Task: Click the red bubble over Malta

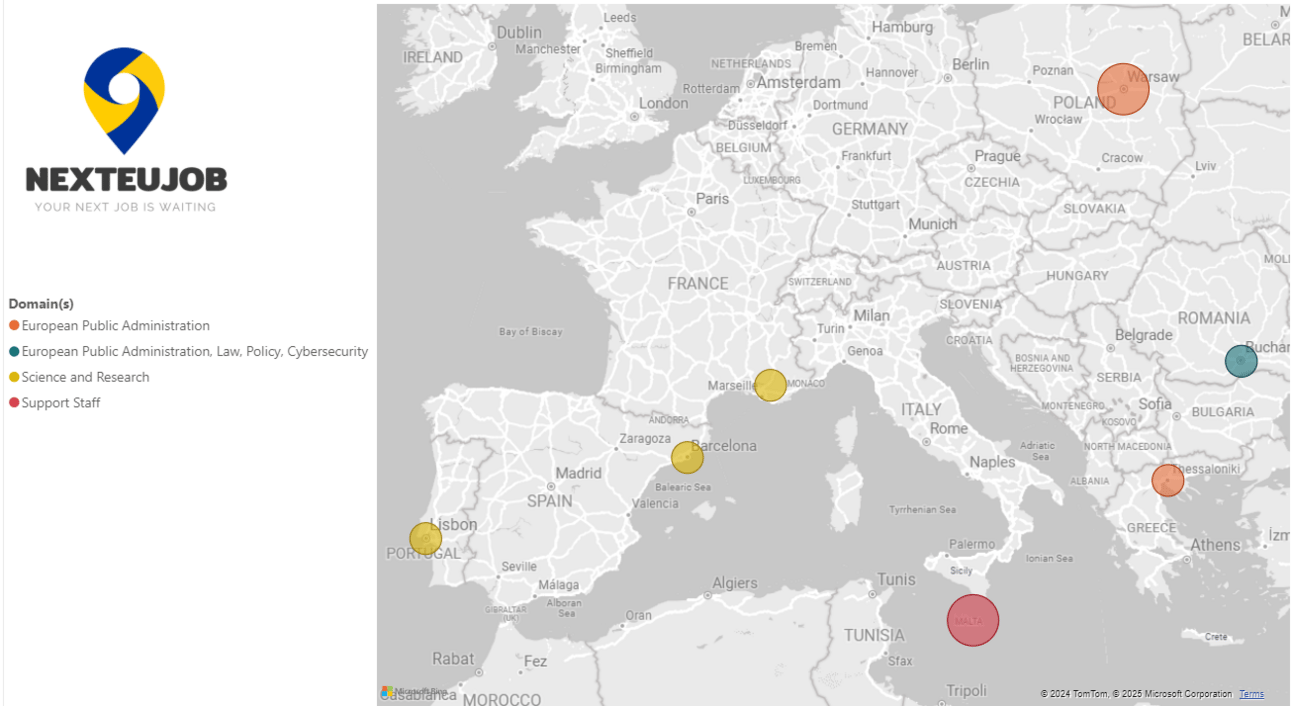Action: pos(973,620)
